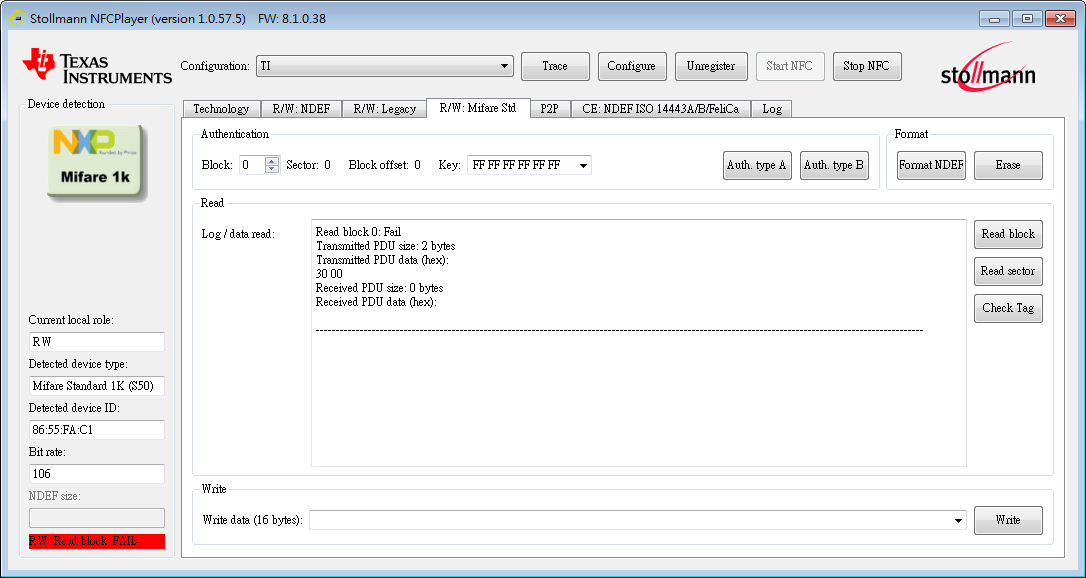The width and height of the screenshot is (1086, 578).
Task: Click 'Read block 0: Fail' log line
Action: 359,232
